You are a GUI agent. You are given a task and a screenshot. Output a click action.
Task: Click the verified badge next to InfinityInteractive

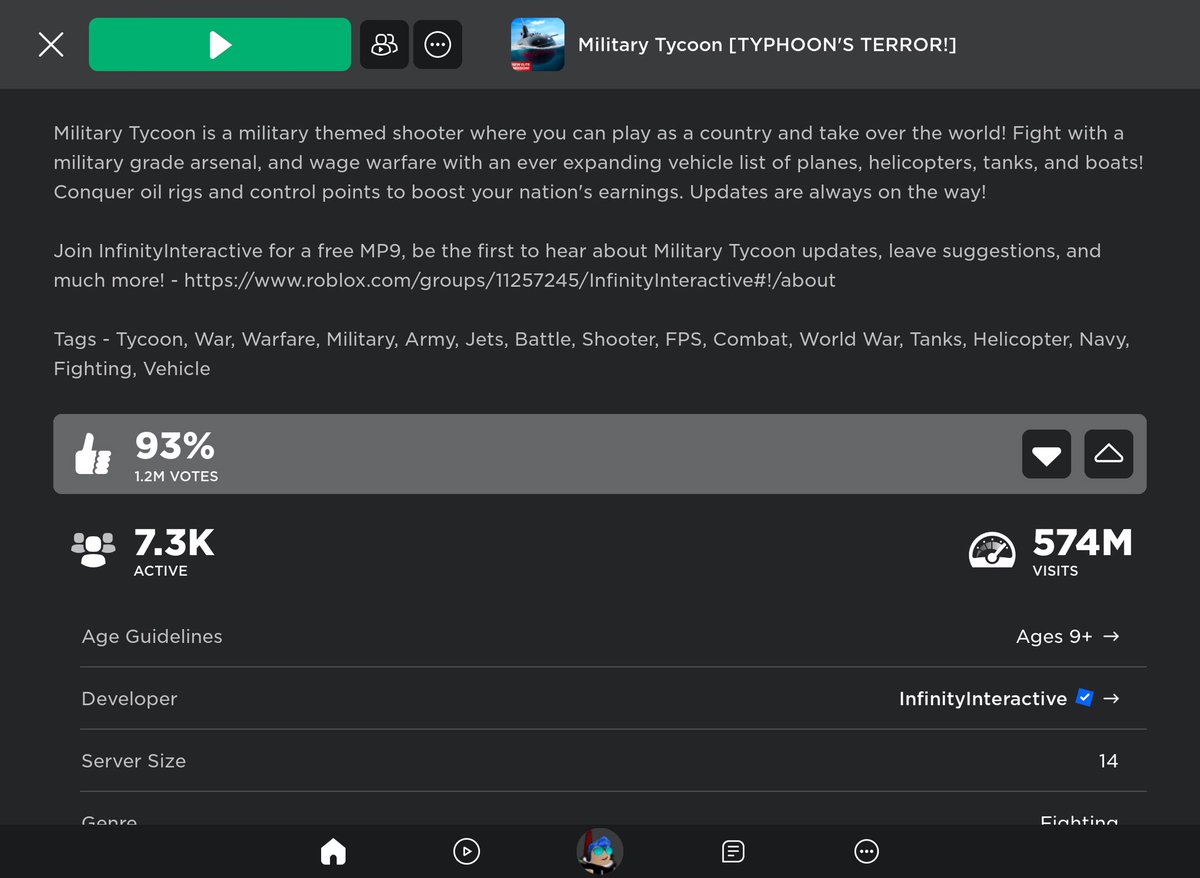tap(1084, 698)
